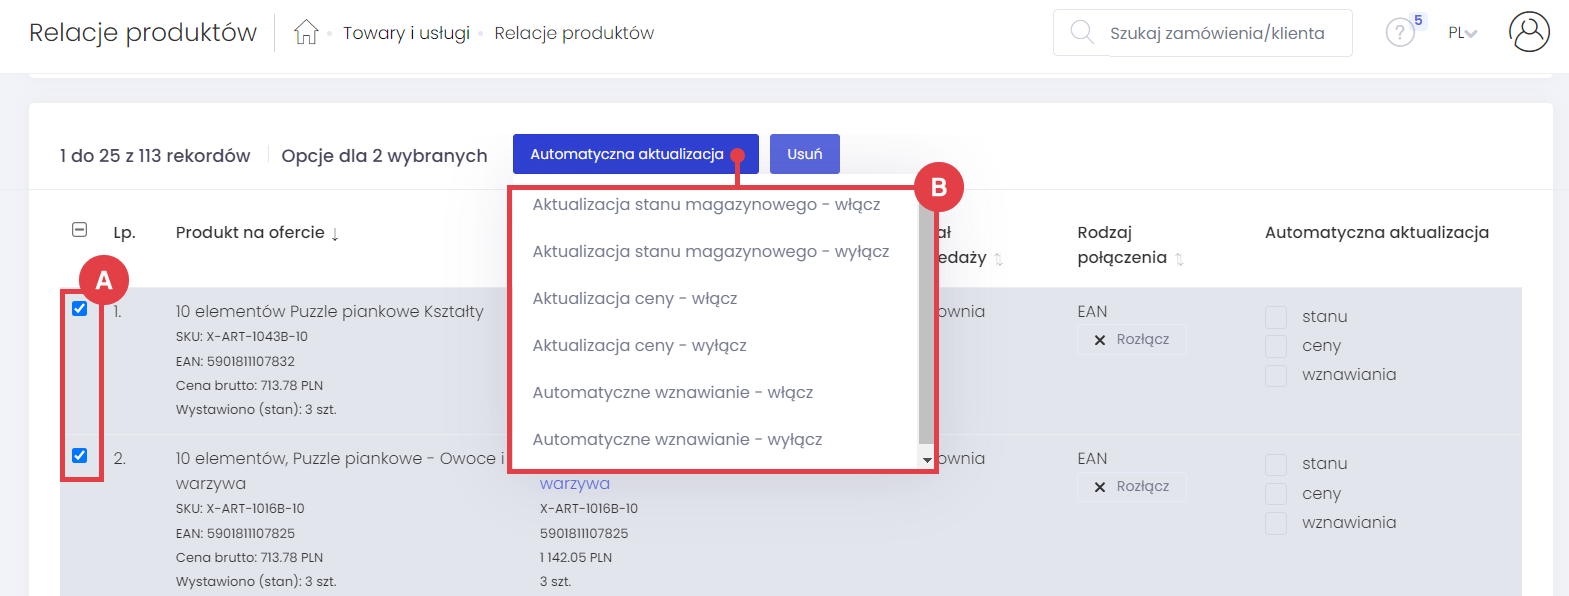Click the X icon in first Rozłącz button
1569x596 pixels.
tap(1100, 340)
